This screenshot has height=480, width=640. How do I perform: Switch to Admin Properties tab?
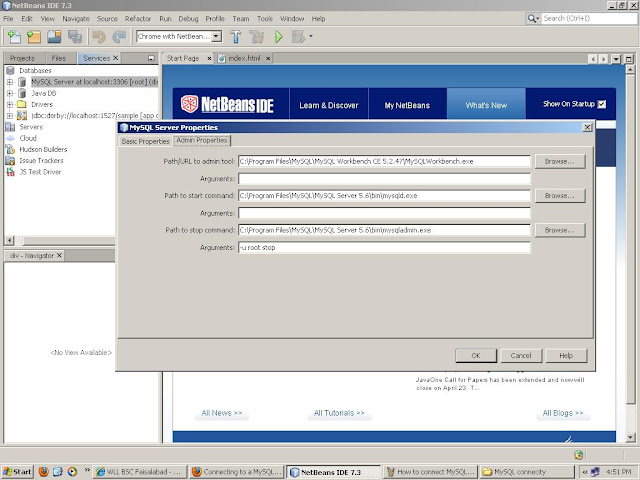click(x=202, y=140)
